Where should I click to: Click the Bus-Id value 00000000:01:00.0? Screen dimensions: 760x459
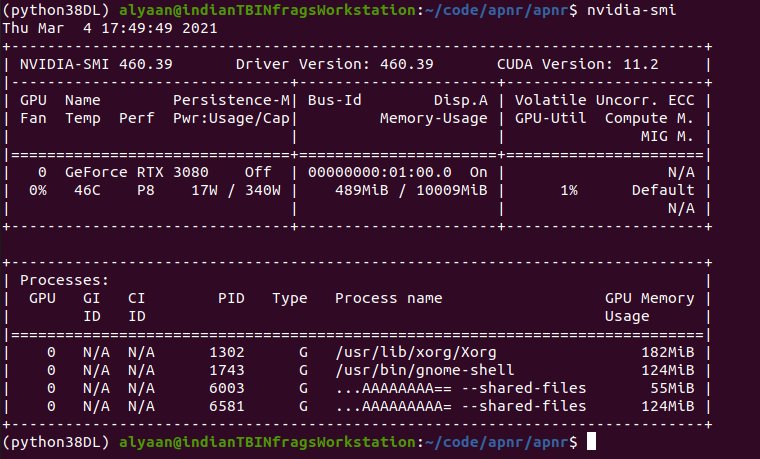(380, 172)
